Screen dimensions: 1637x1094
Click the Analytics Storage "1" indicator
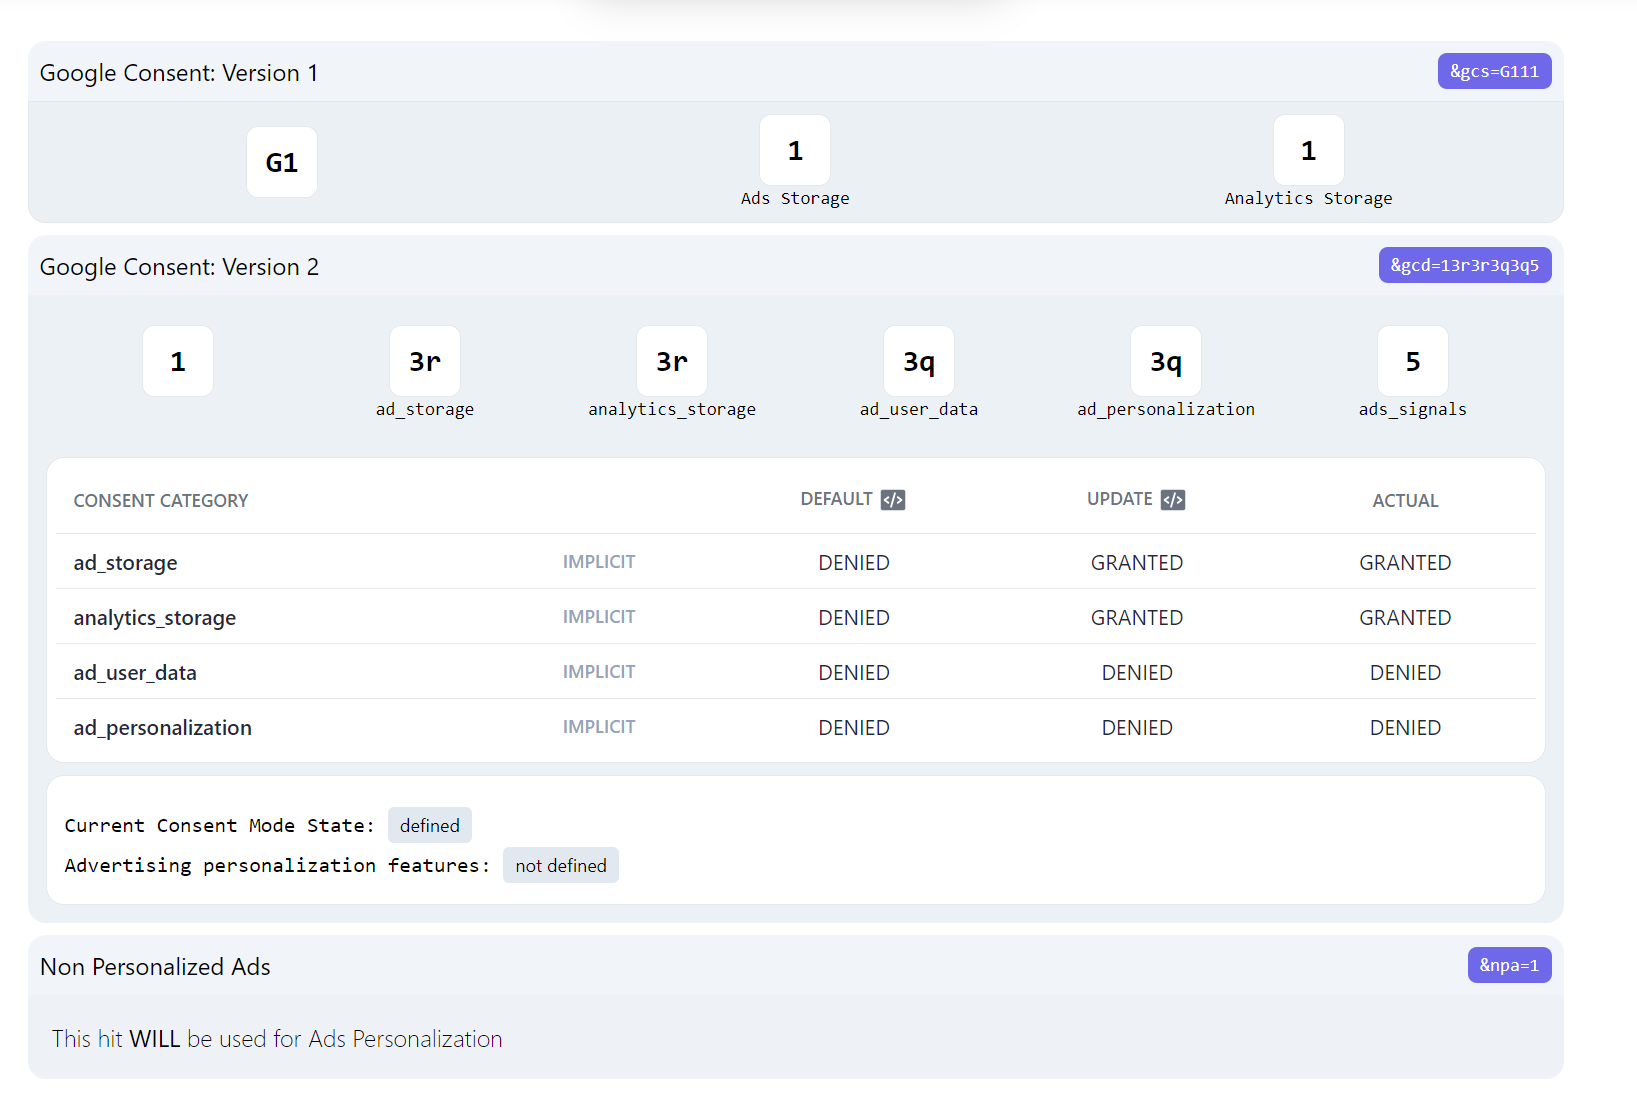[1308, 150]
